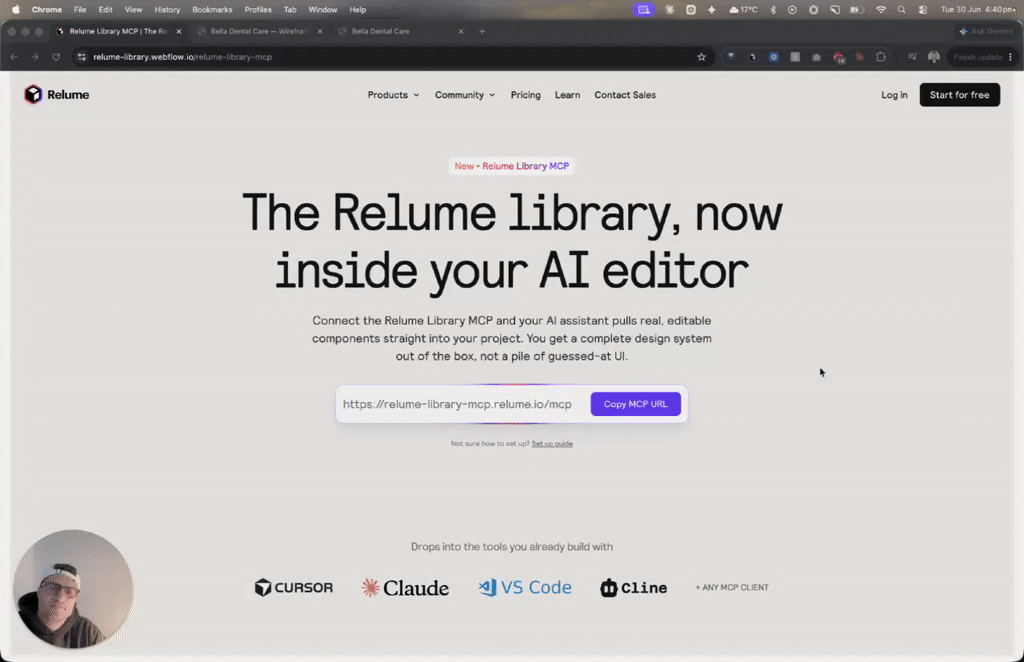Click the address bar URL

click(x=182, y=57)
